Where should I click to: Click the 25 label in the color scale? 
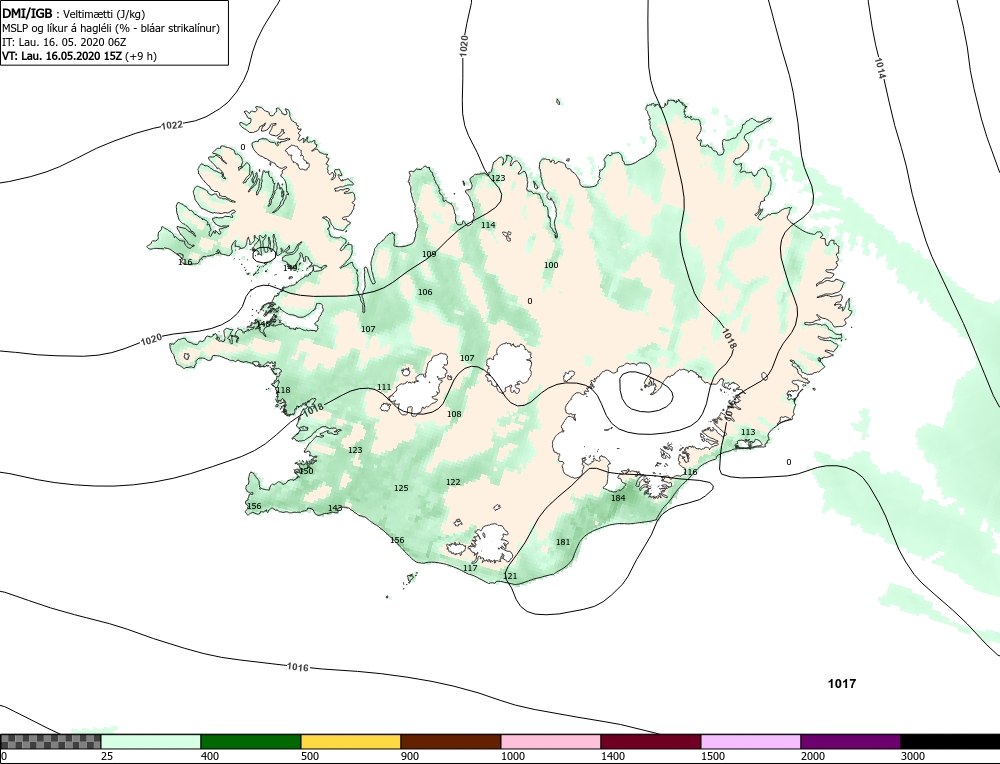(x=107, y=756)
